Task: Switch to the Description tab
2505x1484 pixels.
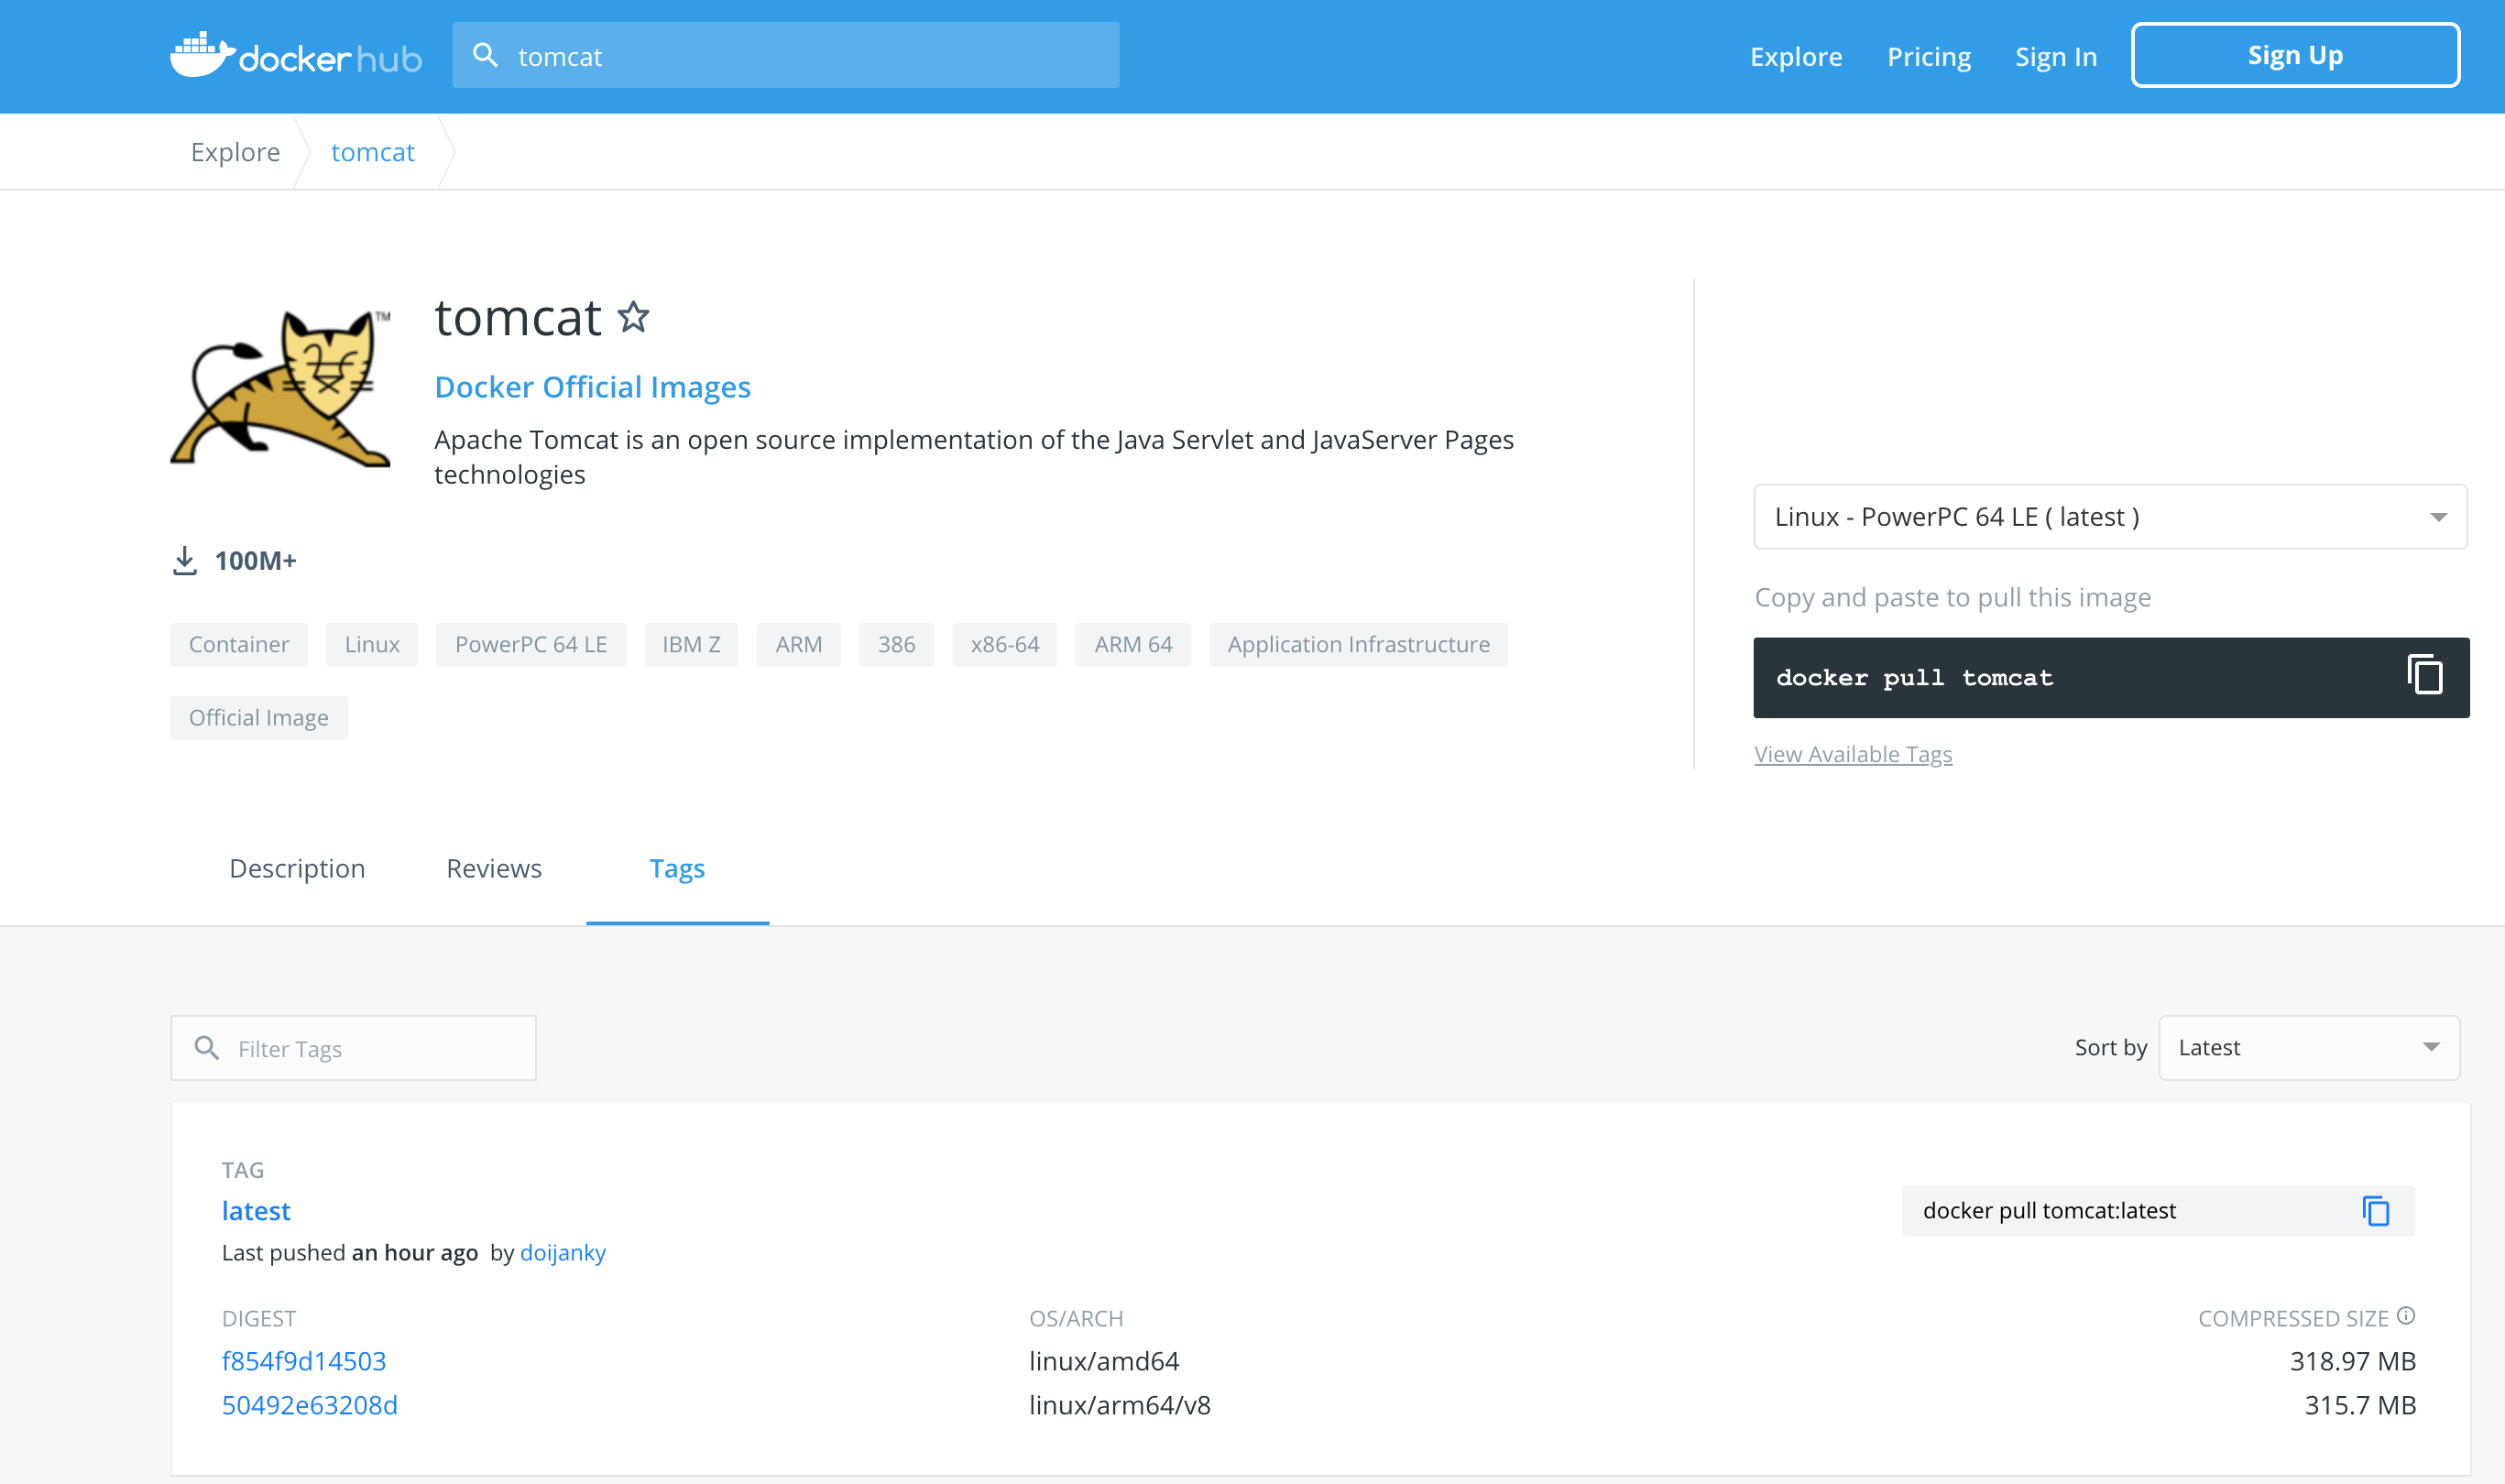Action: pos(297,868)
